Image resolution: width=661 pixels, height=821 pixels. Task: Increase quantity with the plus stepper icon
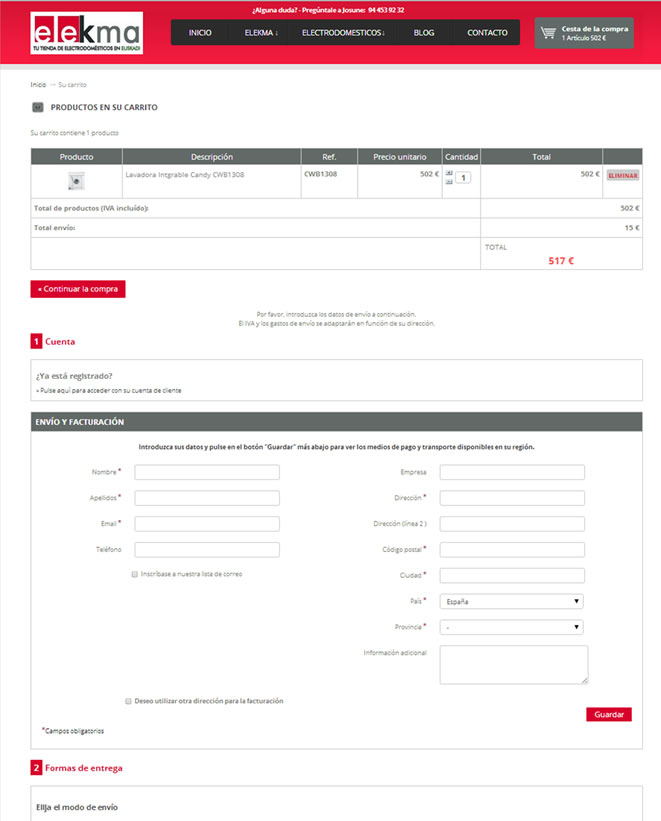(x=449, y=173)
